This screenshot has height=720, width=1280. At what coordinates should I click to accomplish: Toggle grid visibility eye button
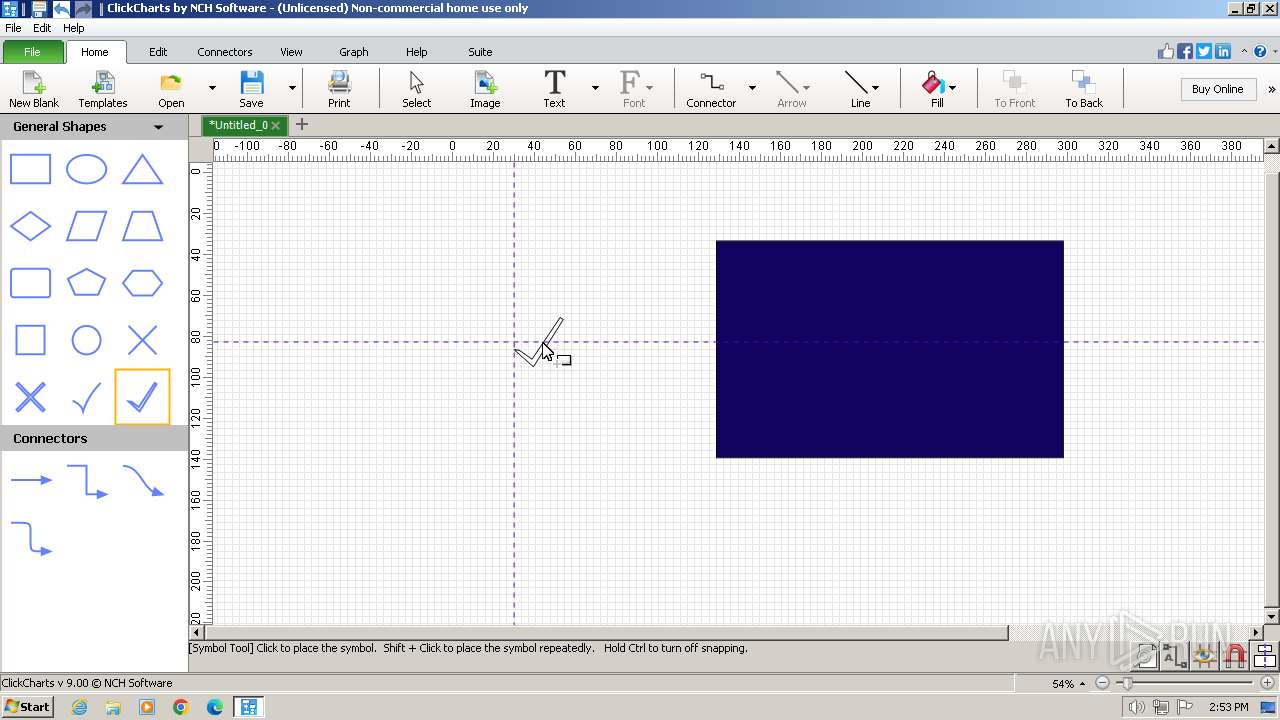click(1205, 656)
